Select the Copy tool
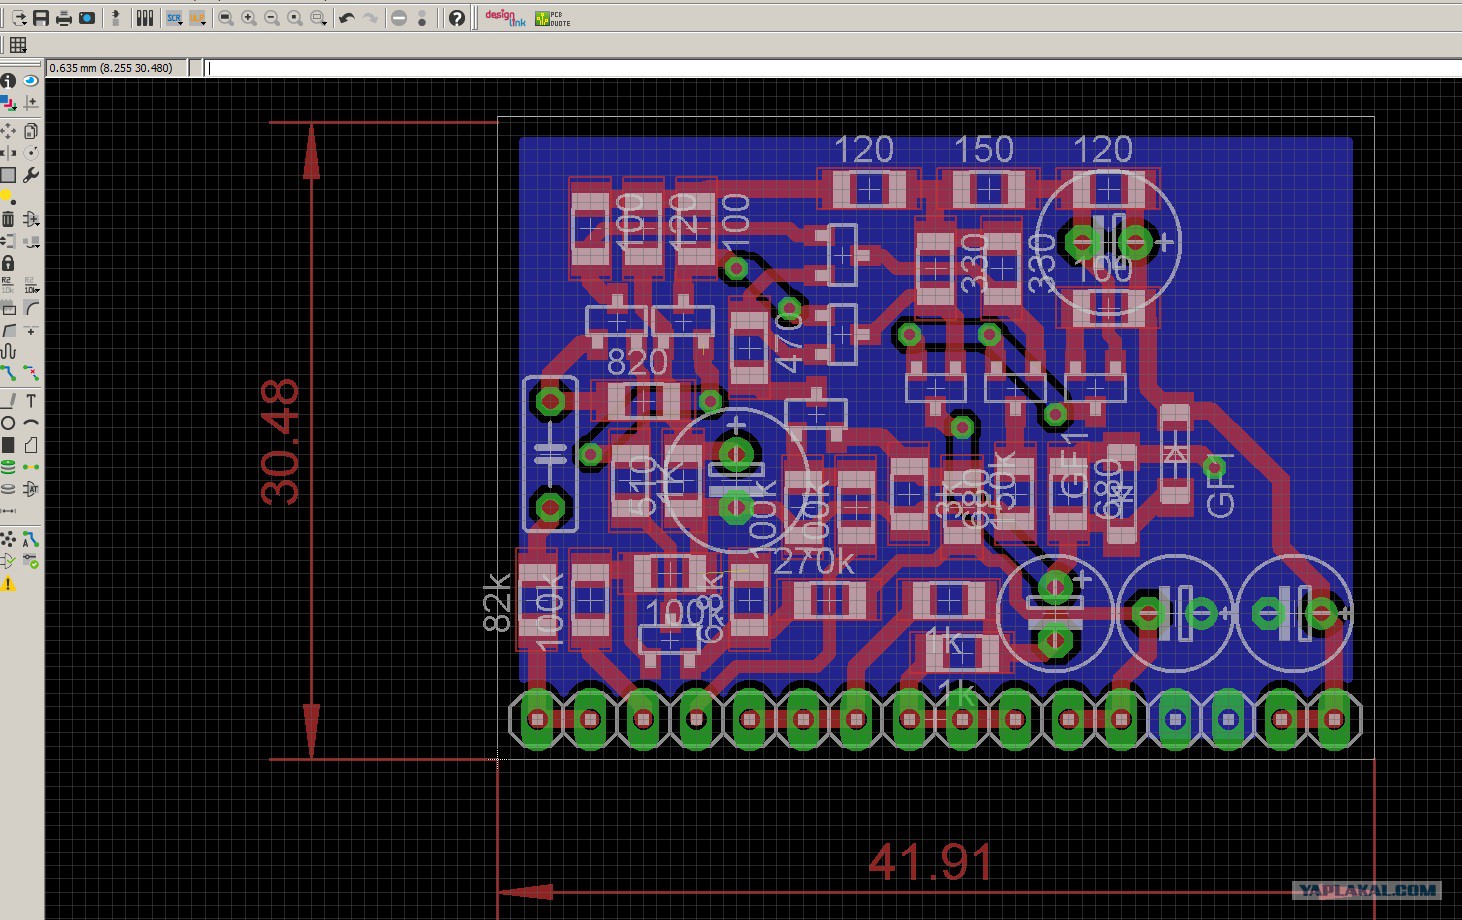1462x920 pixels. click(31, 131)
